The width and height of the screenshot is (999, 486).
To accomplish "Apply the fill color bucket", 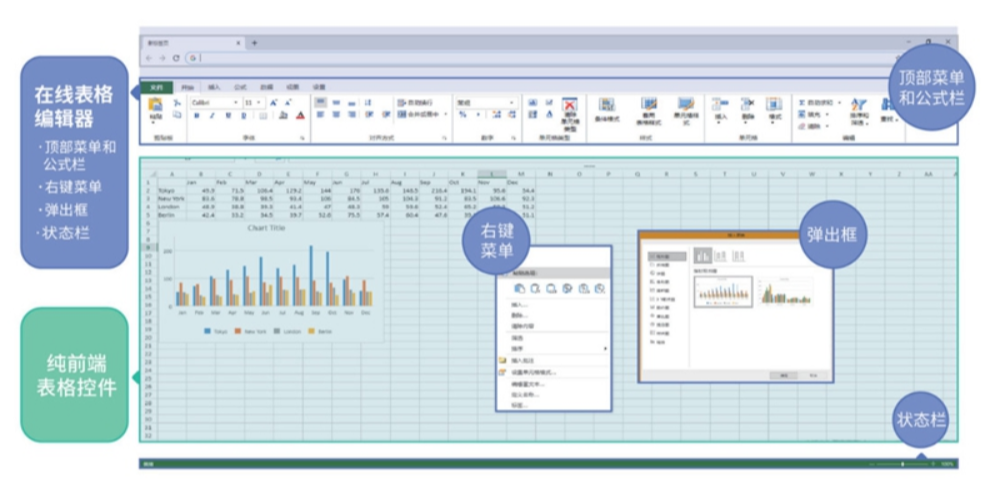I will point(283,115).
